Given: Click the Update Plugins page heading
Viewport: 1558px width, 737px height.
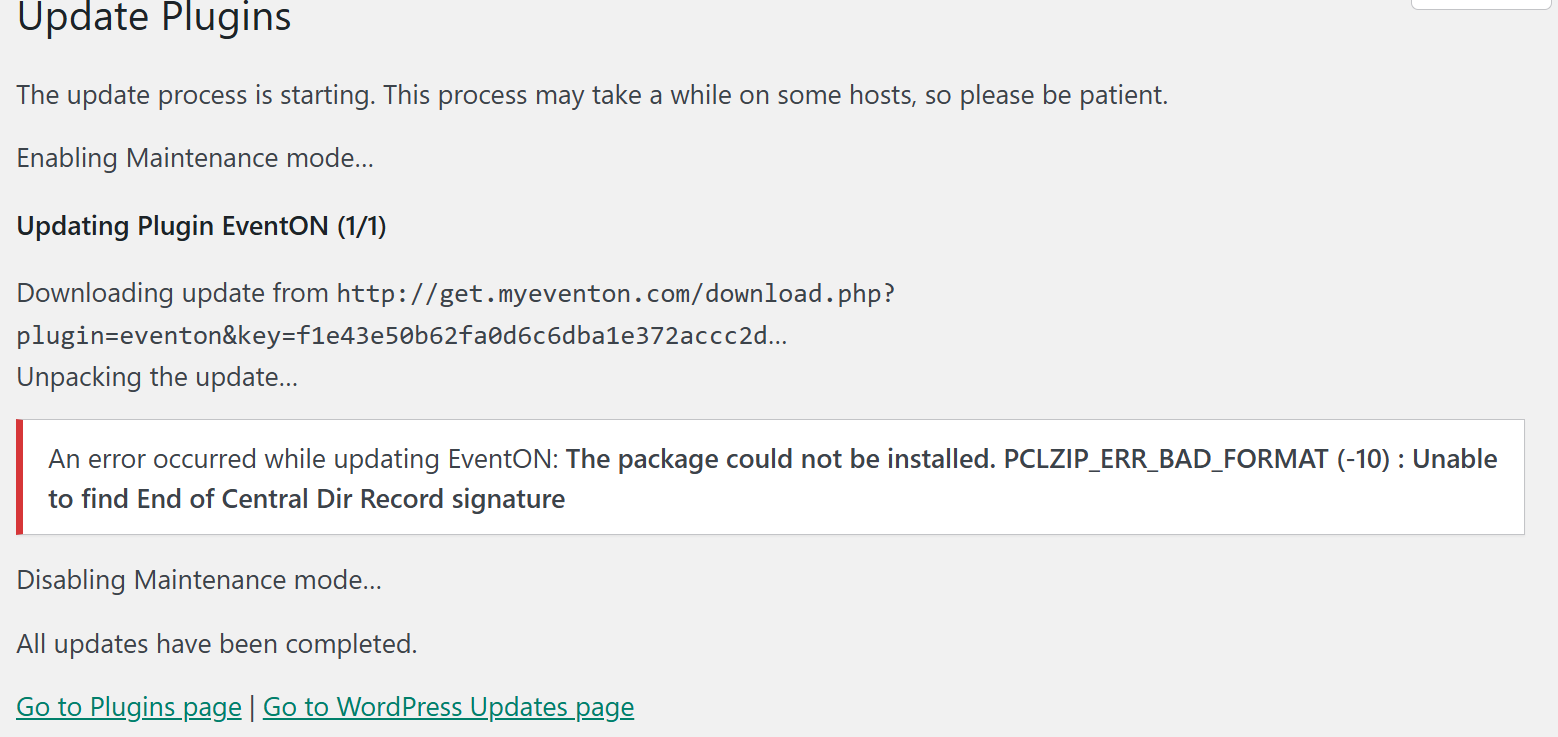Looking at the screenshot, I should 154,17.
